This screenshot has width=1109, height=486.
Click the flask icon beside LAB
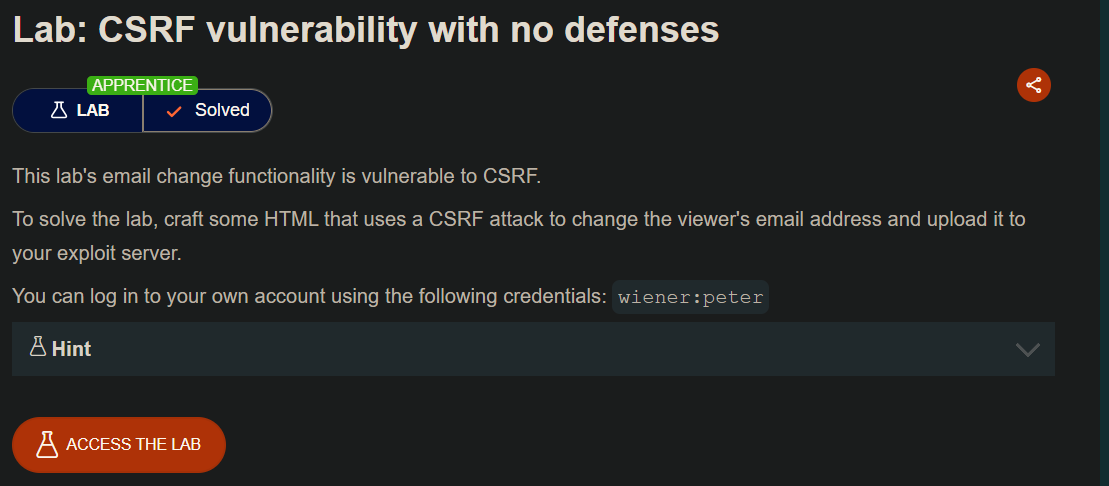[x=59, y=111]
